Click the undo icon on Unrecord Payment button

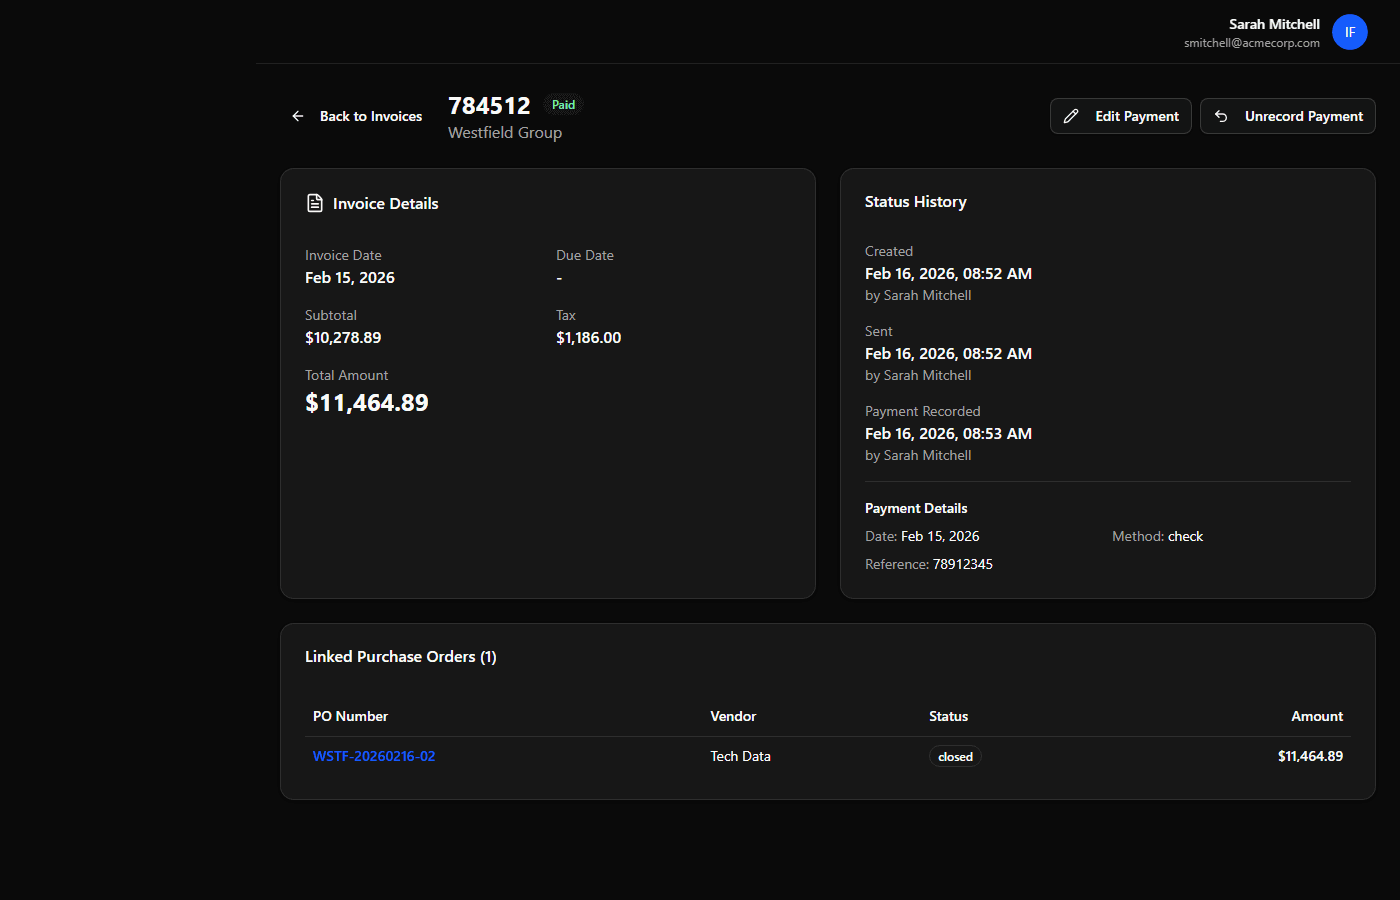[1221, 116]
